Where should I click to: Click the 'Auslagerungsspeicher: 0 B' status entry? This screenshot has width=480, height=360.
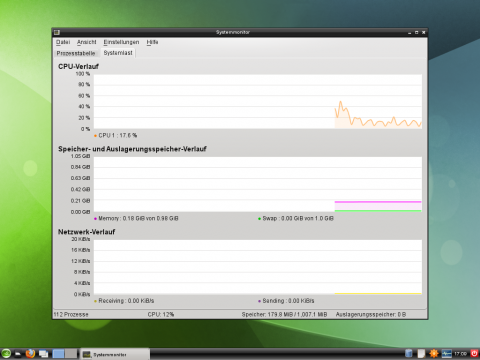pyautogui.click(x=371, y=314)
